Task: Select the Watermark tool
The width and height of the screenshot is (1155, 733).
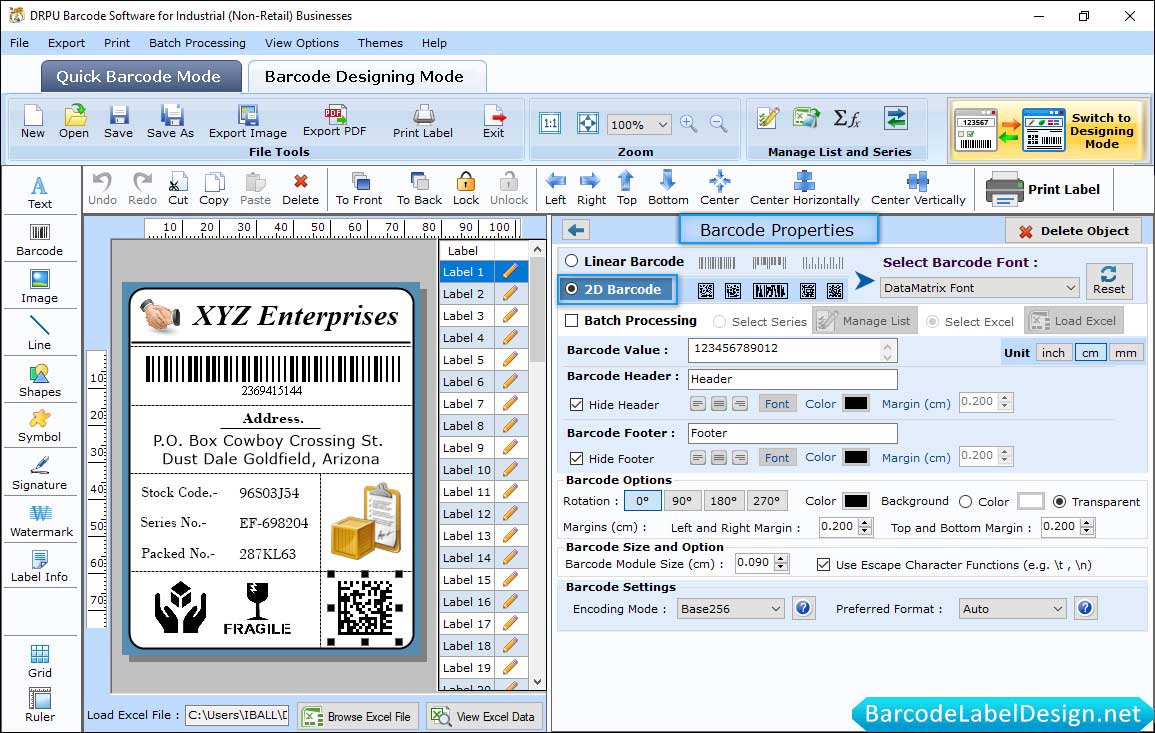Action: pyautogui.click(x=41, y=521)
